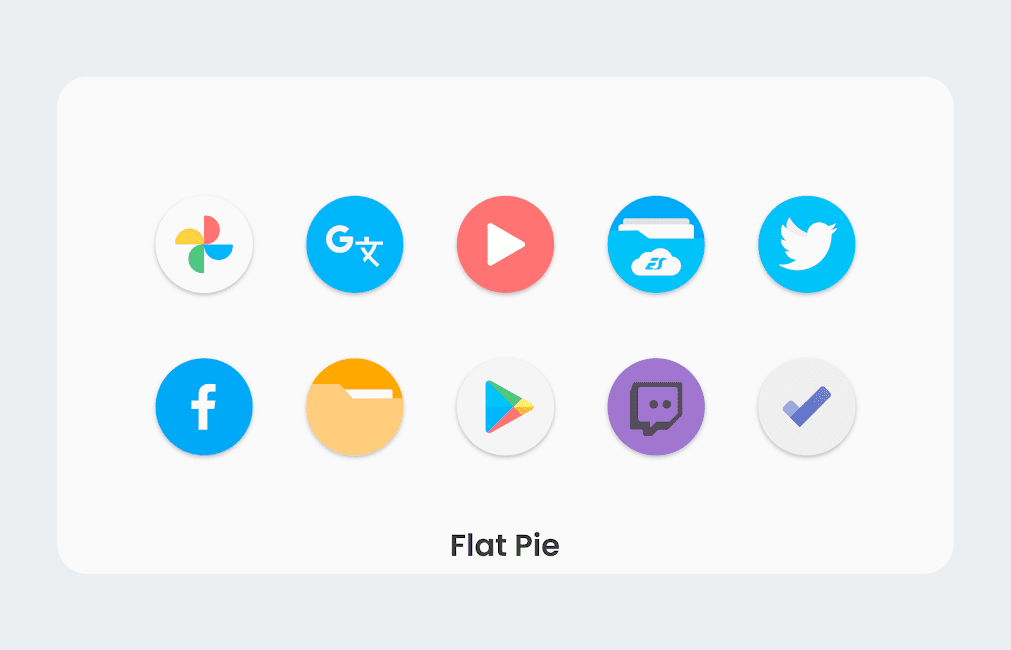Screen dimensions: 1011x650
Task: Click the blue check mark in To Do
Action: (807, 406)
